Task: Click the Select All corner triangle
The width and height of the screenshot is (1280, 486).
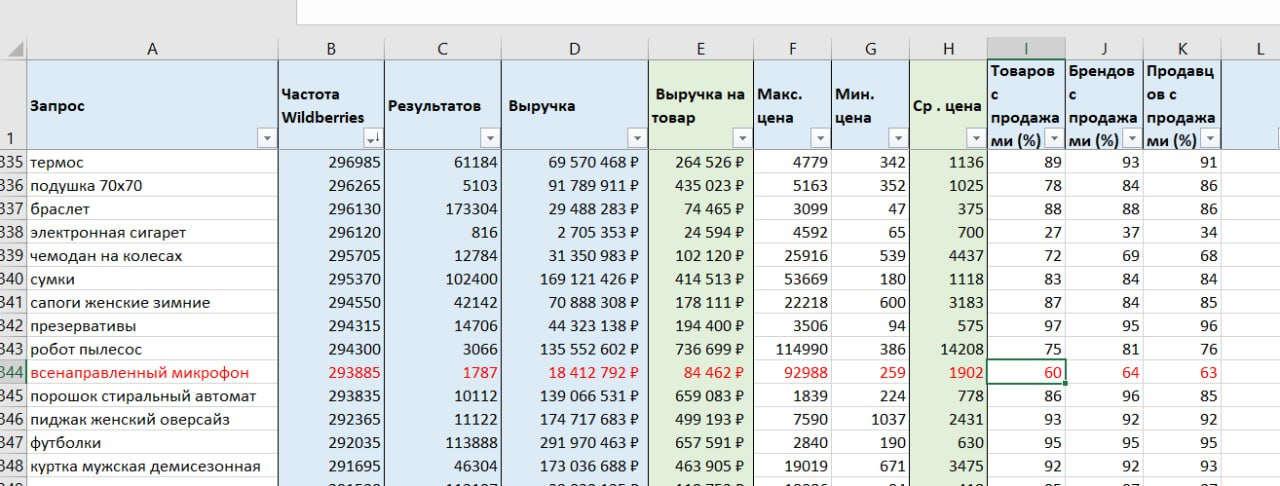Action: [13, 48]
